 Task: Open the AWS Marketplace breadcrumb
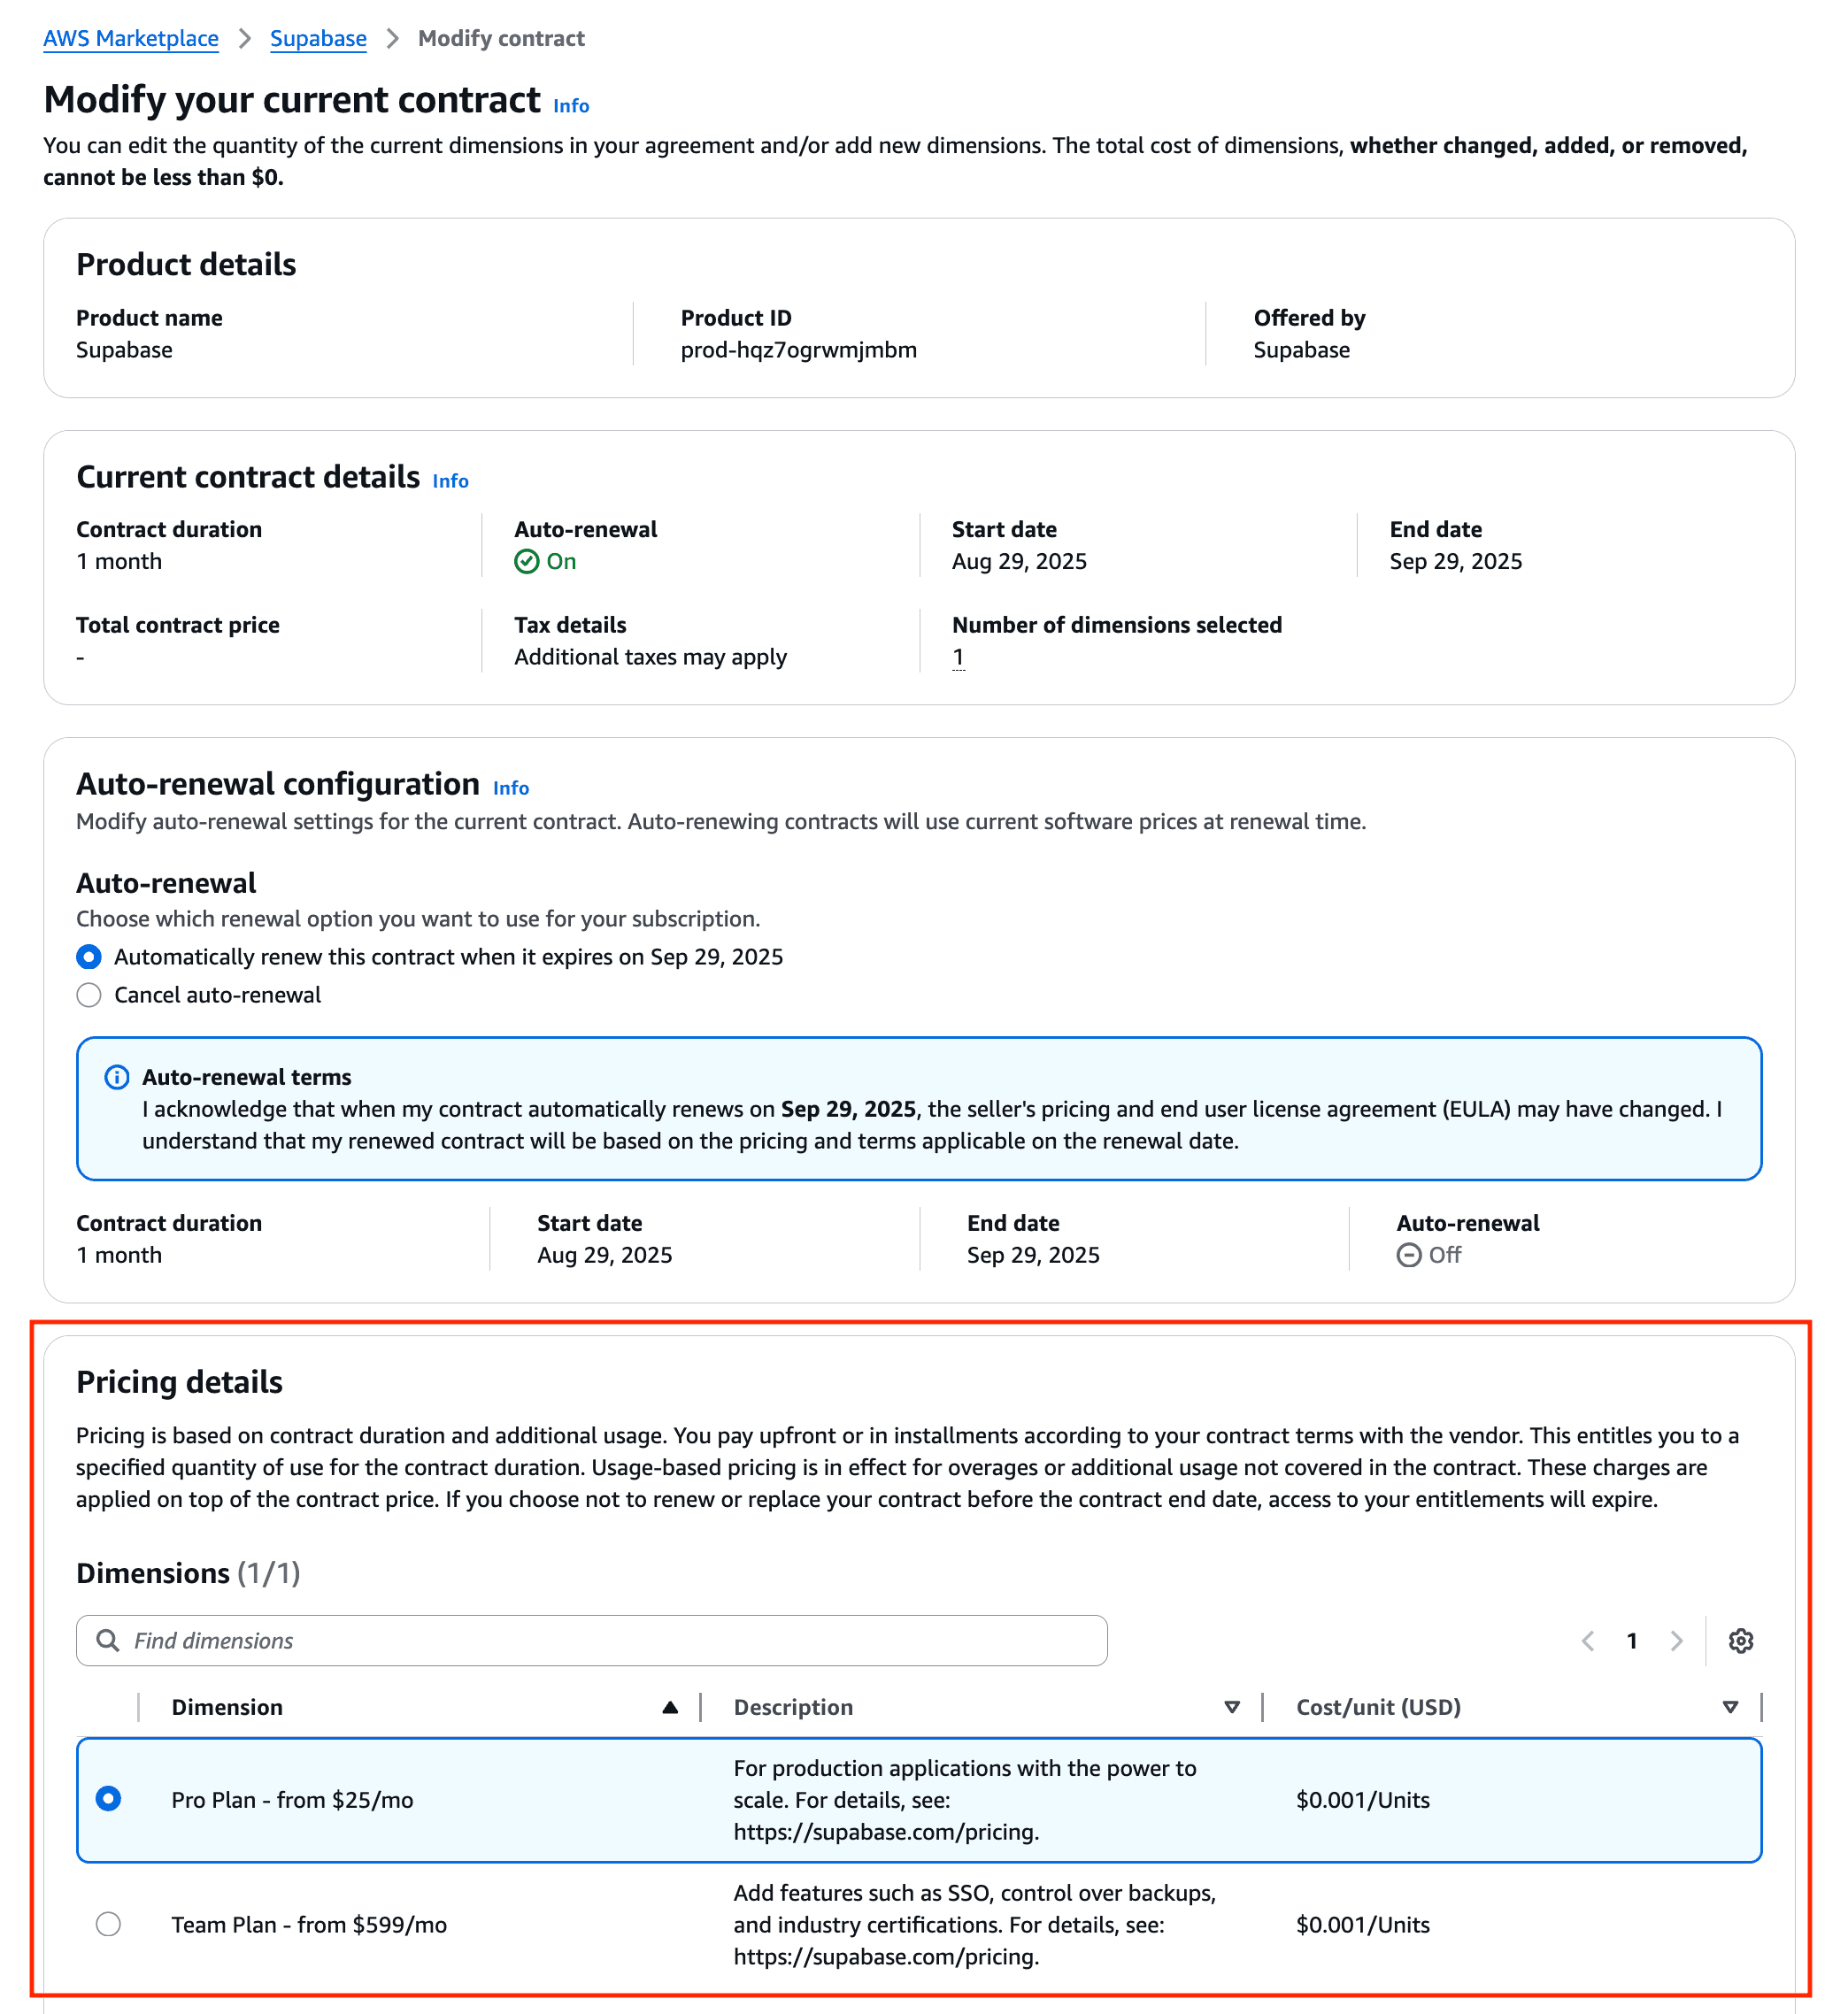[130, 38]
